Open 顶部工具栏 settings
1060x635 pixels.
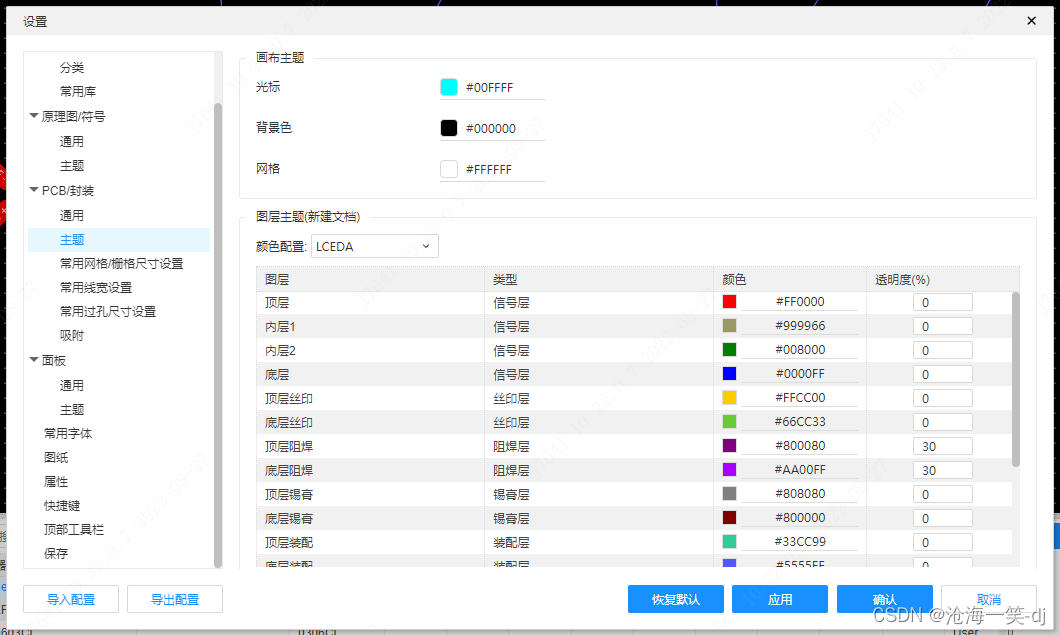click(74, 530)
